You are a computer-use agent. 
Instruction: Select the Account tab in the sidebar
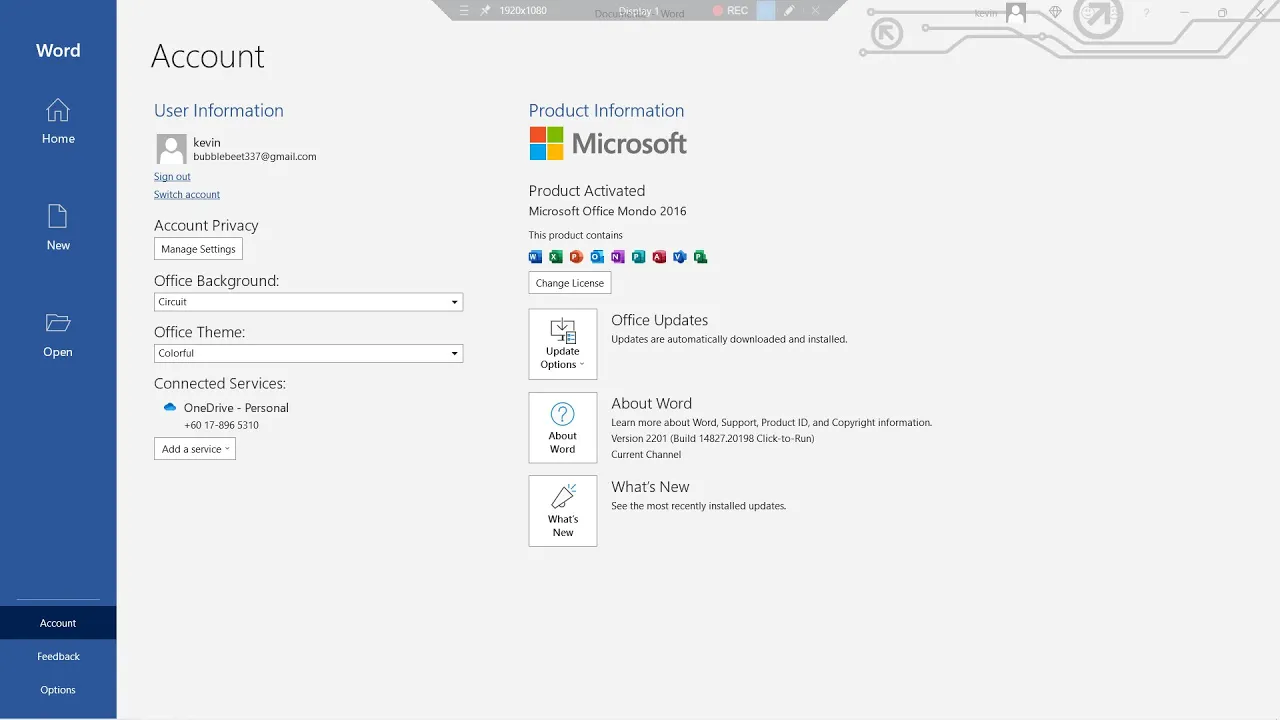pos(58,623)
